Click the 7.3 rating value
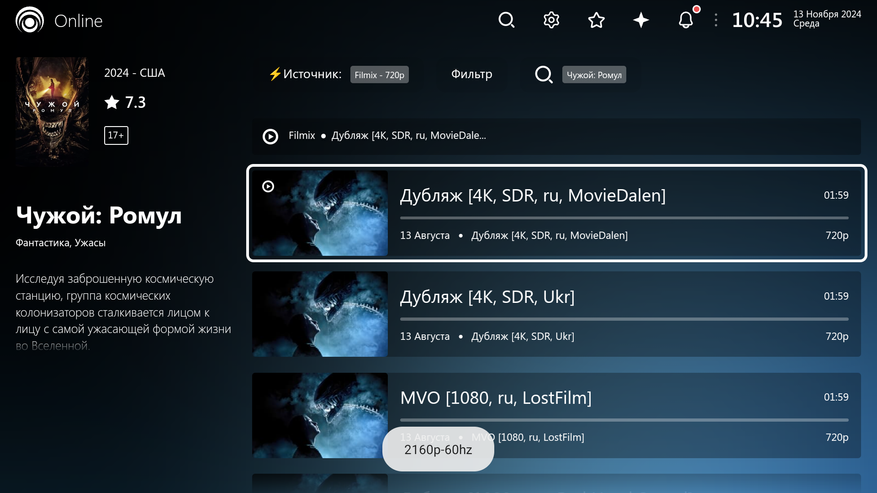This screenshot has height=493, width=877. click(135, 102)
